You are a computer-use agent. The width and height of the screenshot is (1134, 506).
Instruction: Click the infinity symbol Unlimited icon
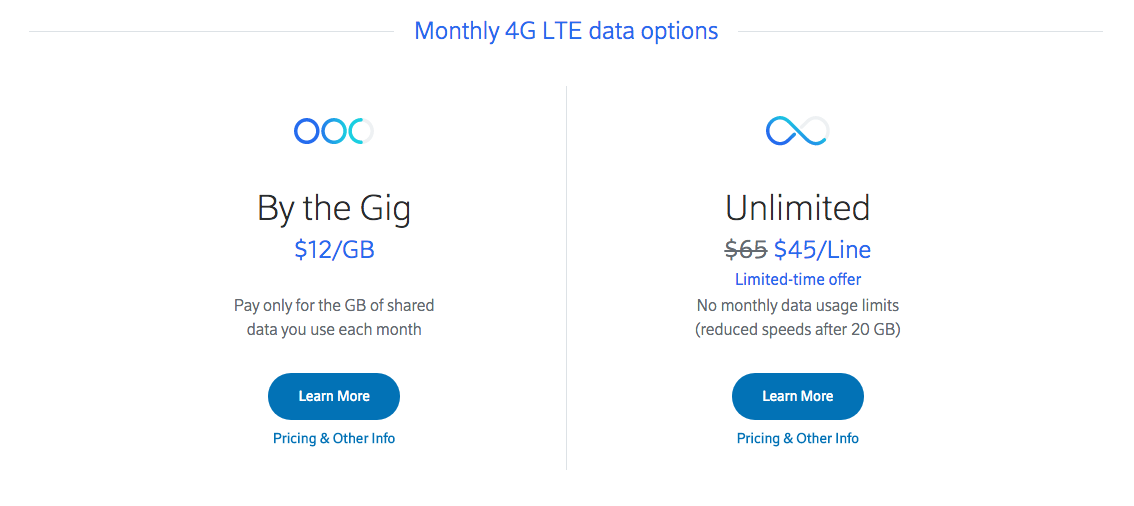pyautogui.click(x=797, y=131)
